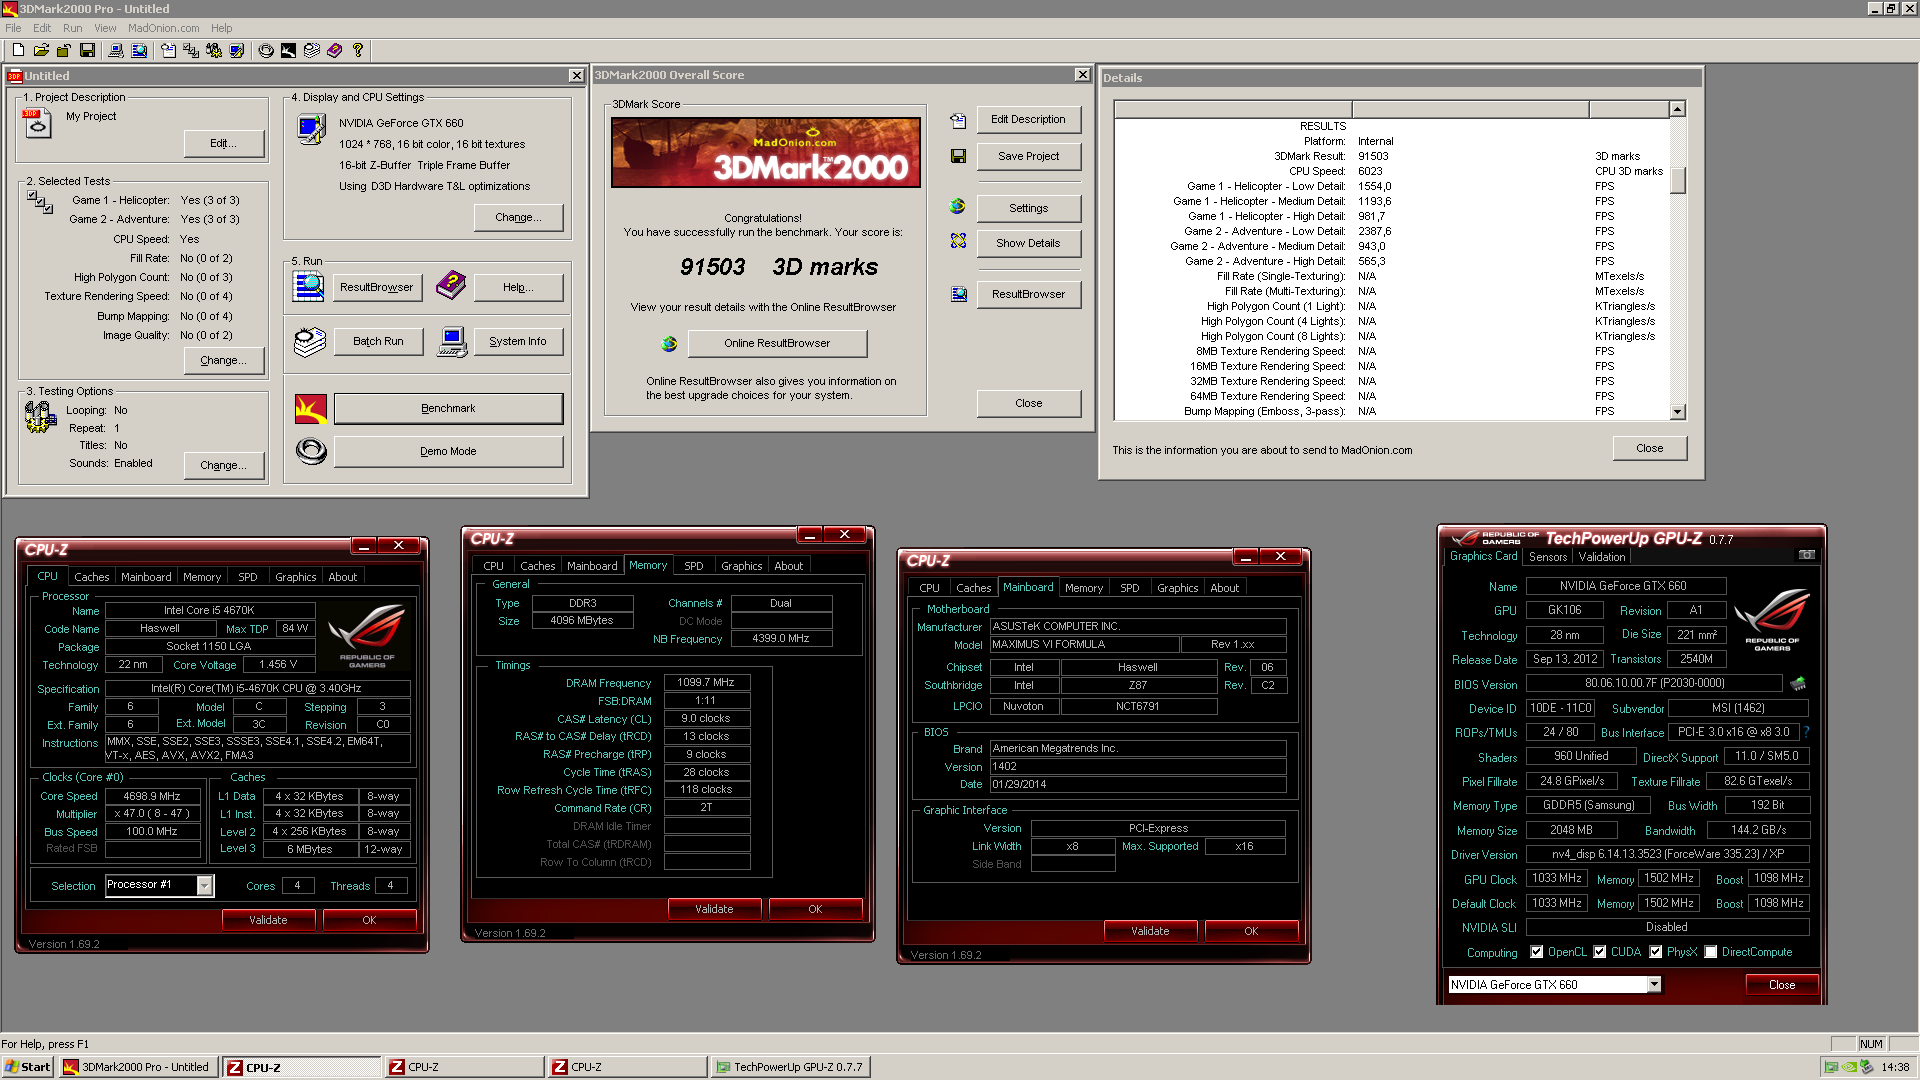Screen dimensions: 1920x1080
Task: Click the Help button in the Run section
Action: click(x=518, y=287)
